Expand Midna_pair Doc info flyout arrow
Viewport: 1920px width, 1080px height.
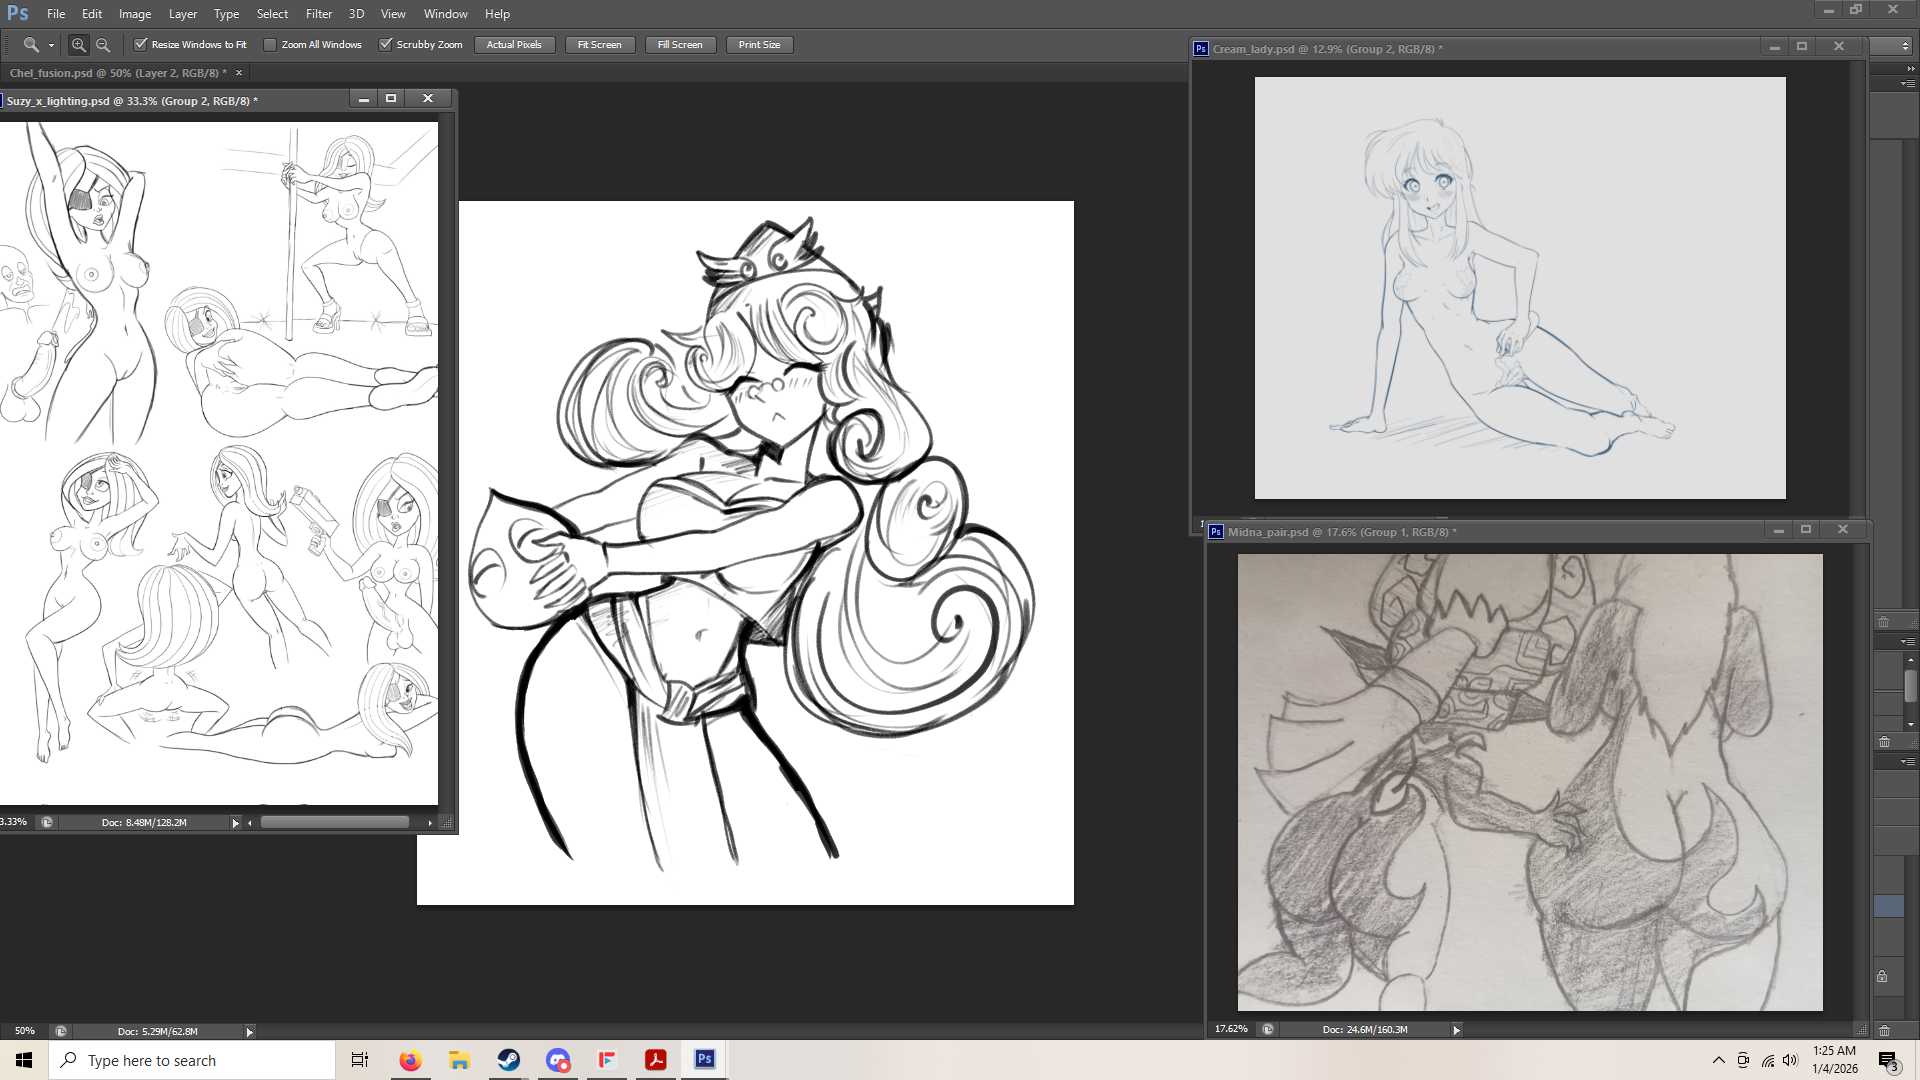1456,1030
